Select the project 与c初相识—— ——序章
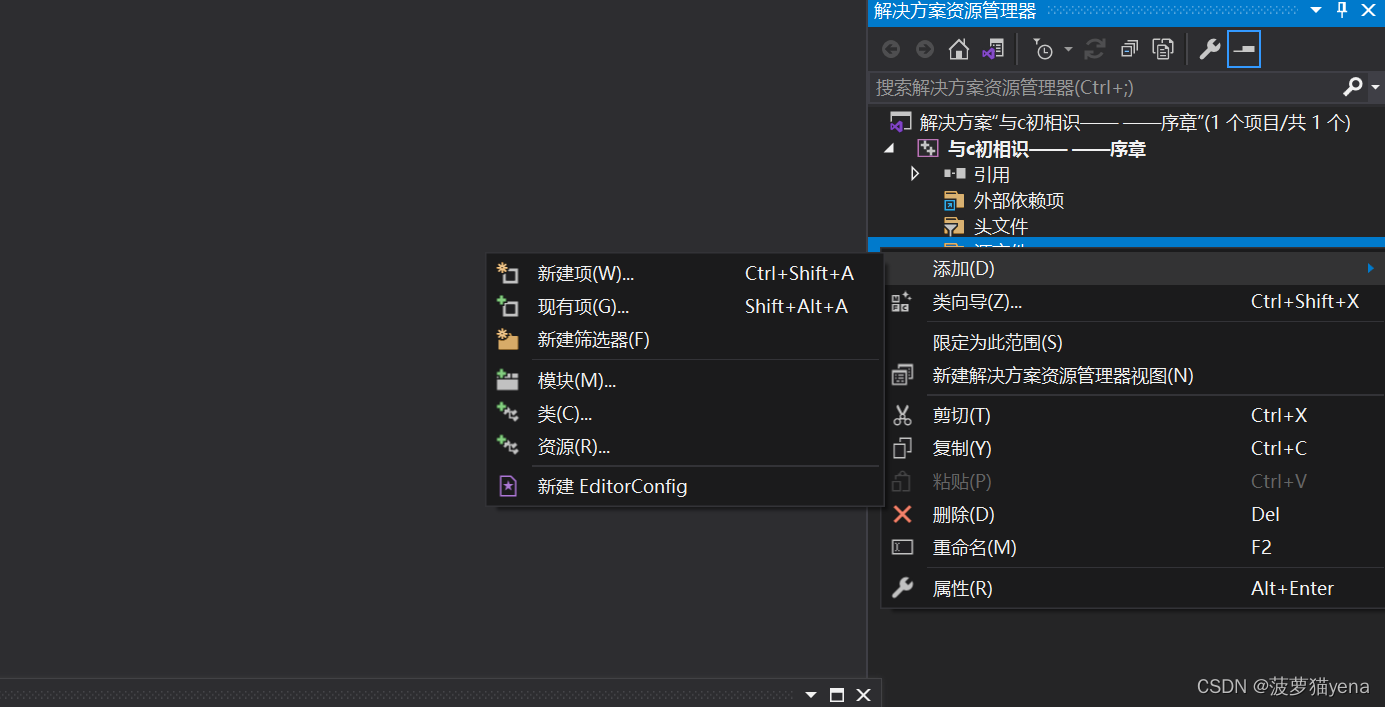1385x707 pixels. click(x=1046, y=149)
